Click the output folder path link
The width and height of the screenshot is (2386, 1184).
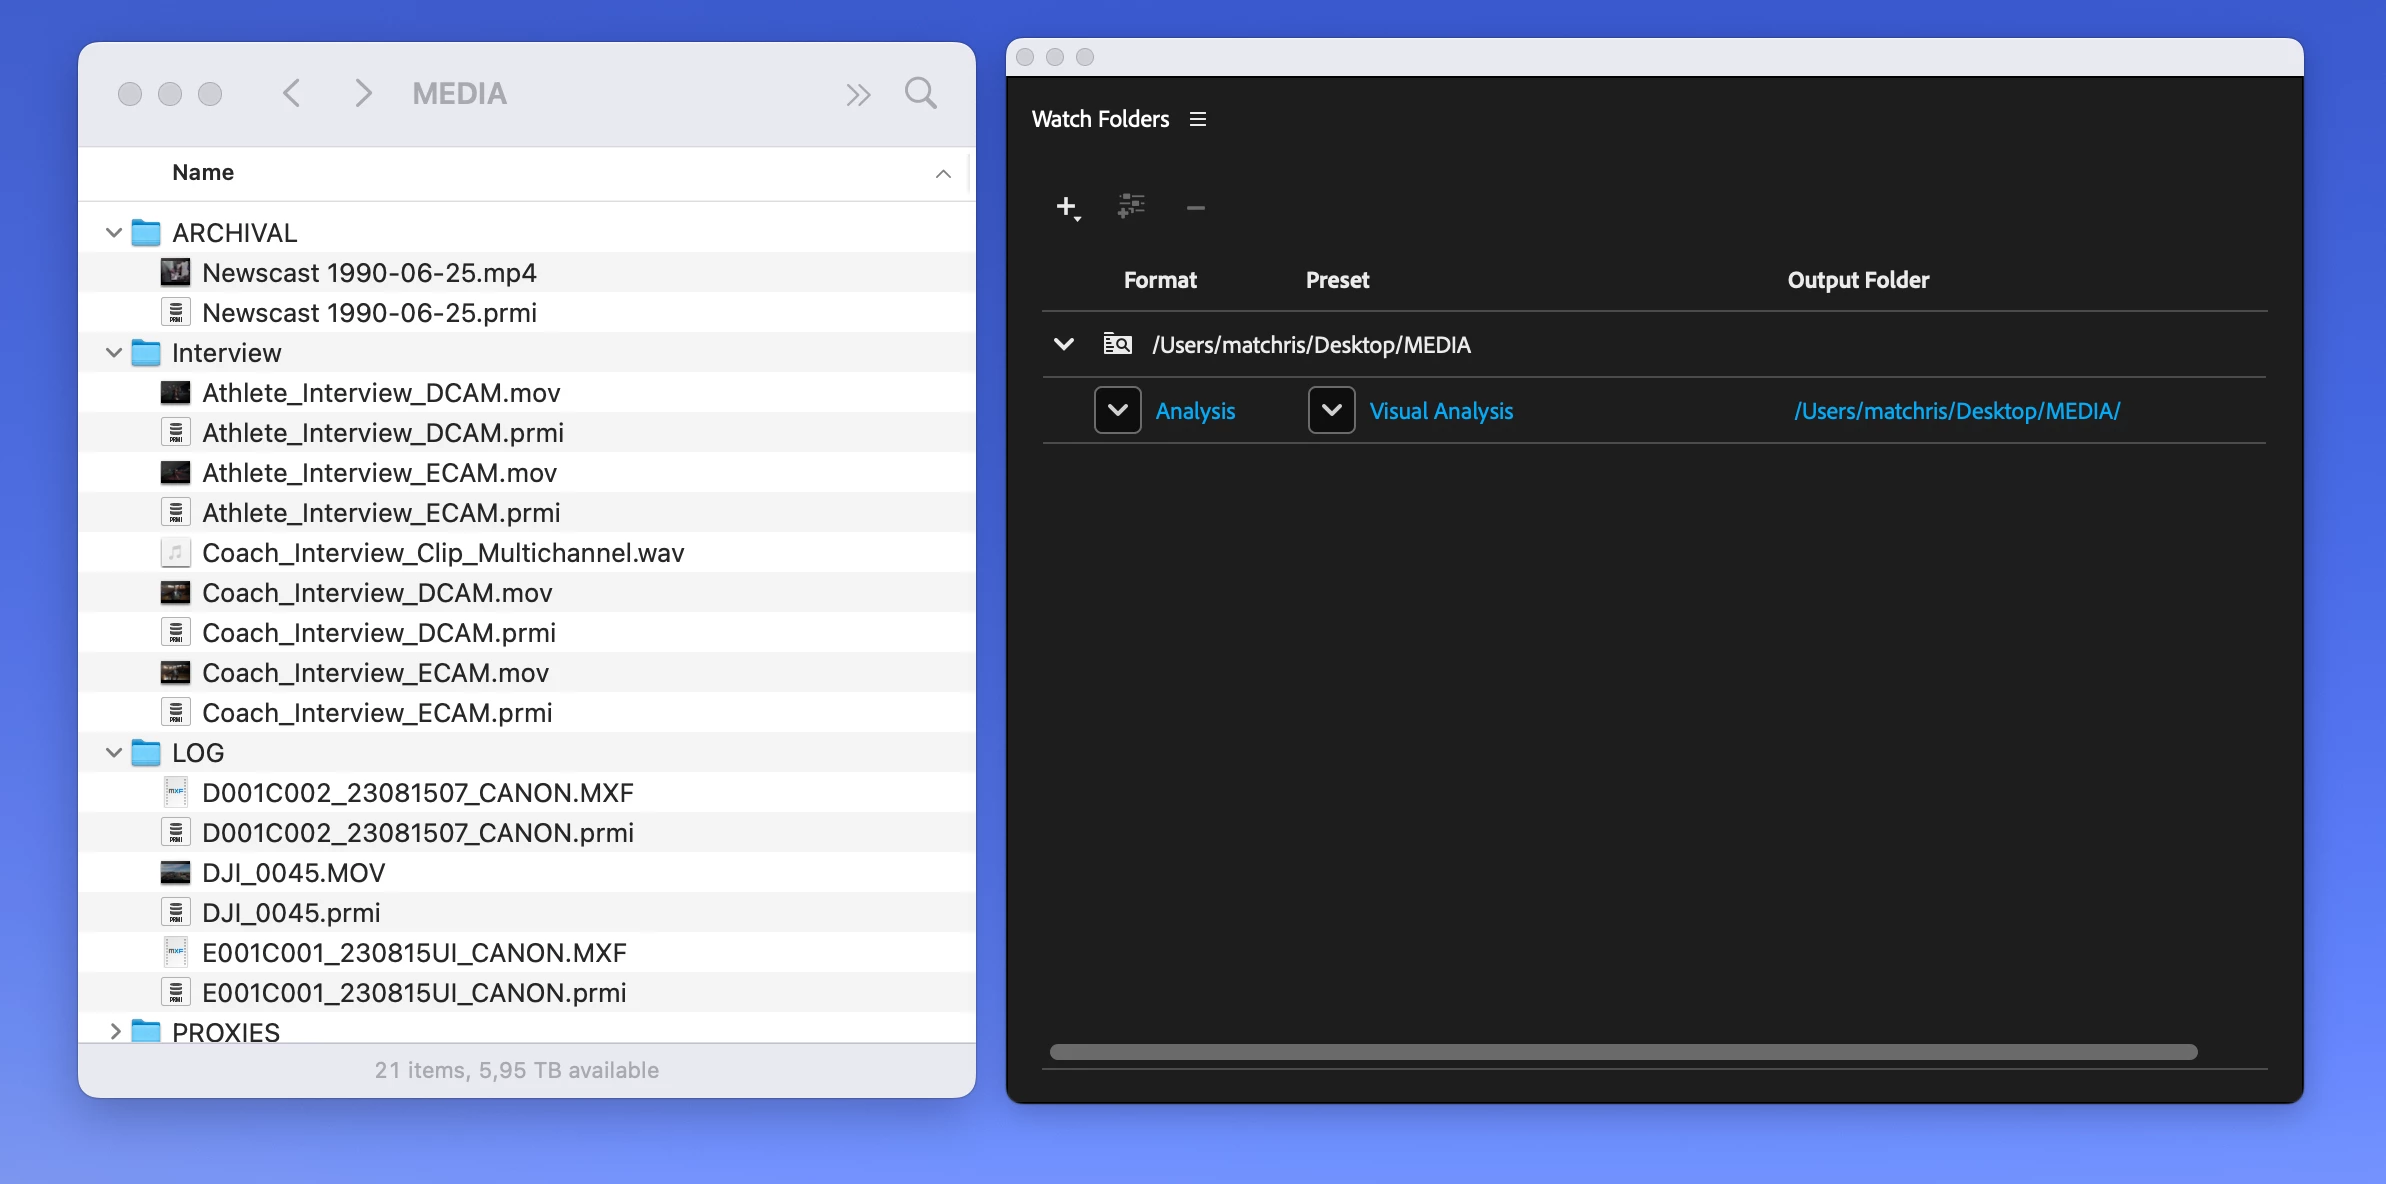coord(1956,411)
